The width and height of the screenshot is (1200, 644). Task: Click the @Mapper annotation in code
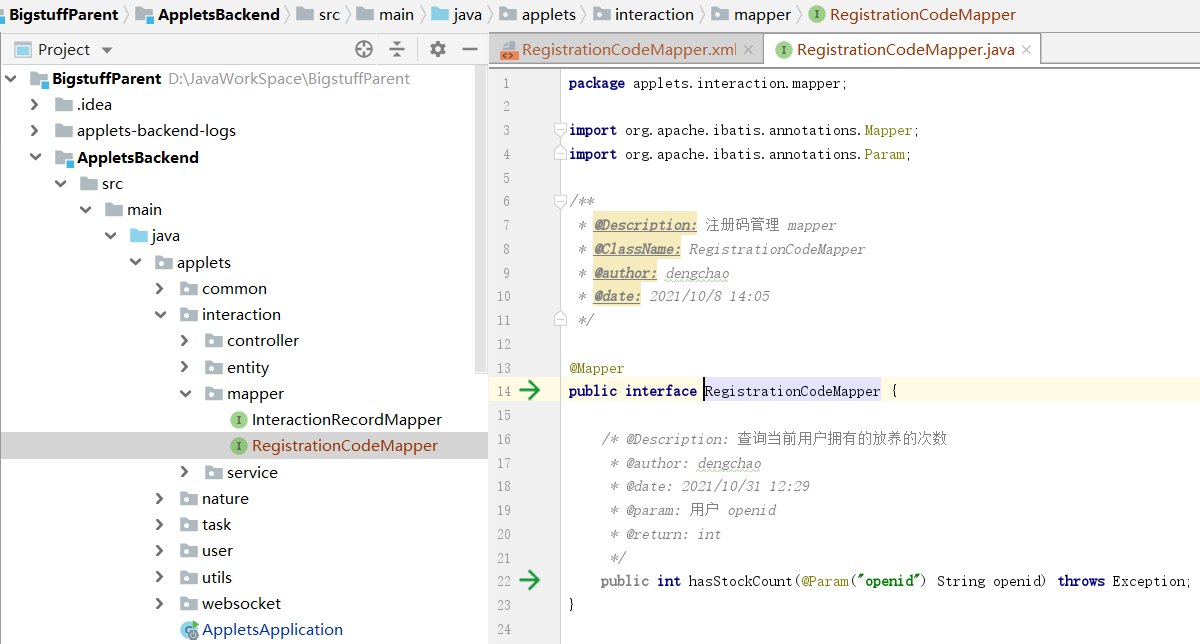(596, 367)
